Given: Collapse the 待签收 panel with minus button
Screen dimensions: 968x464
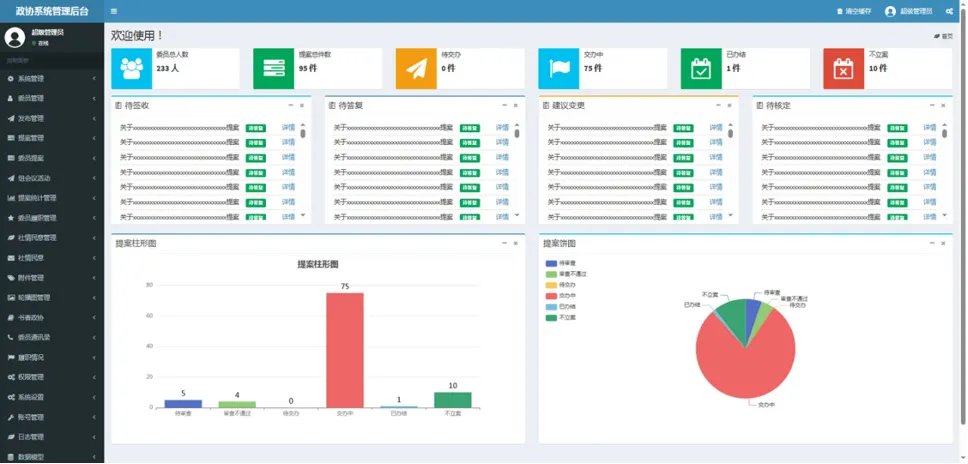Looking at the screenshot, I should (x=291, y=104).
